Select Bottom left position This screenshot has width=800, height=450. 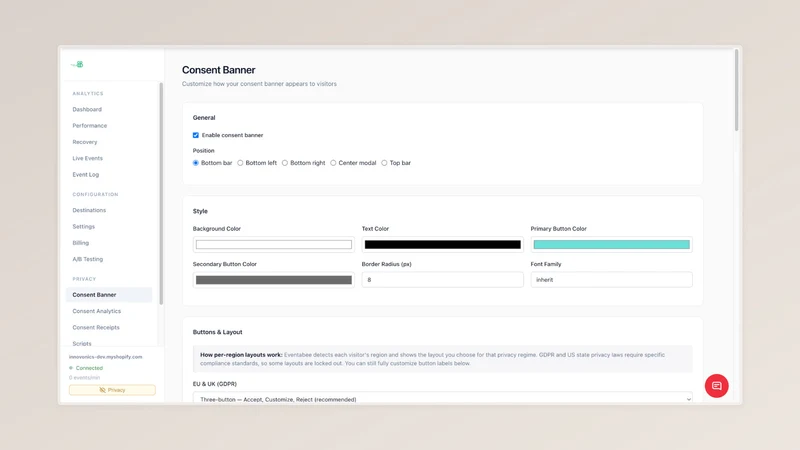pyautogui.click(x=240, y=163)
